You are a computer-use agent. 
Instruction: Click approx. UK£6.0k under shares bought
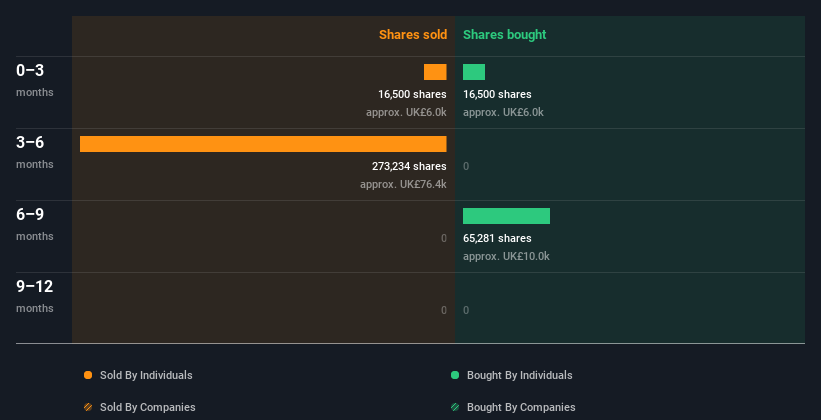click(504, 112)
